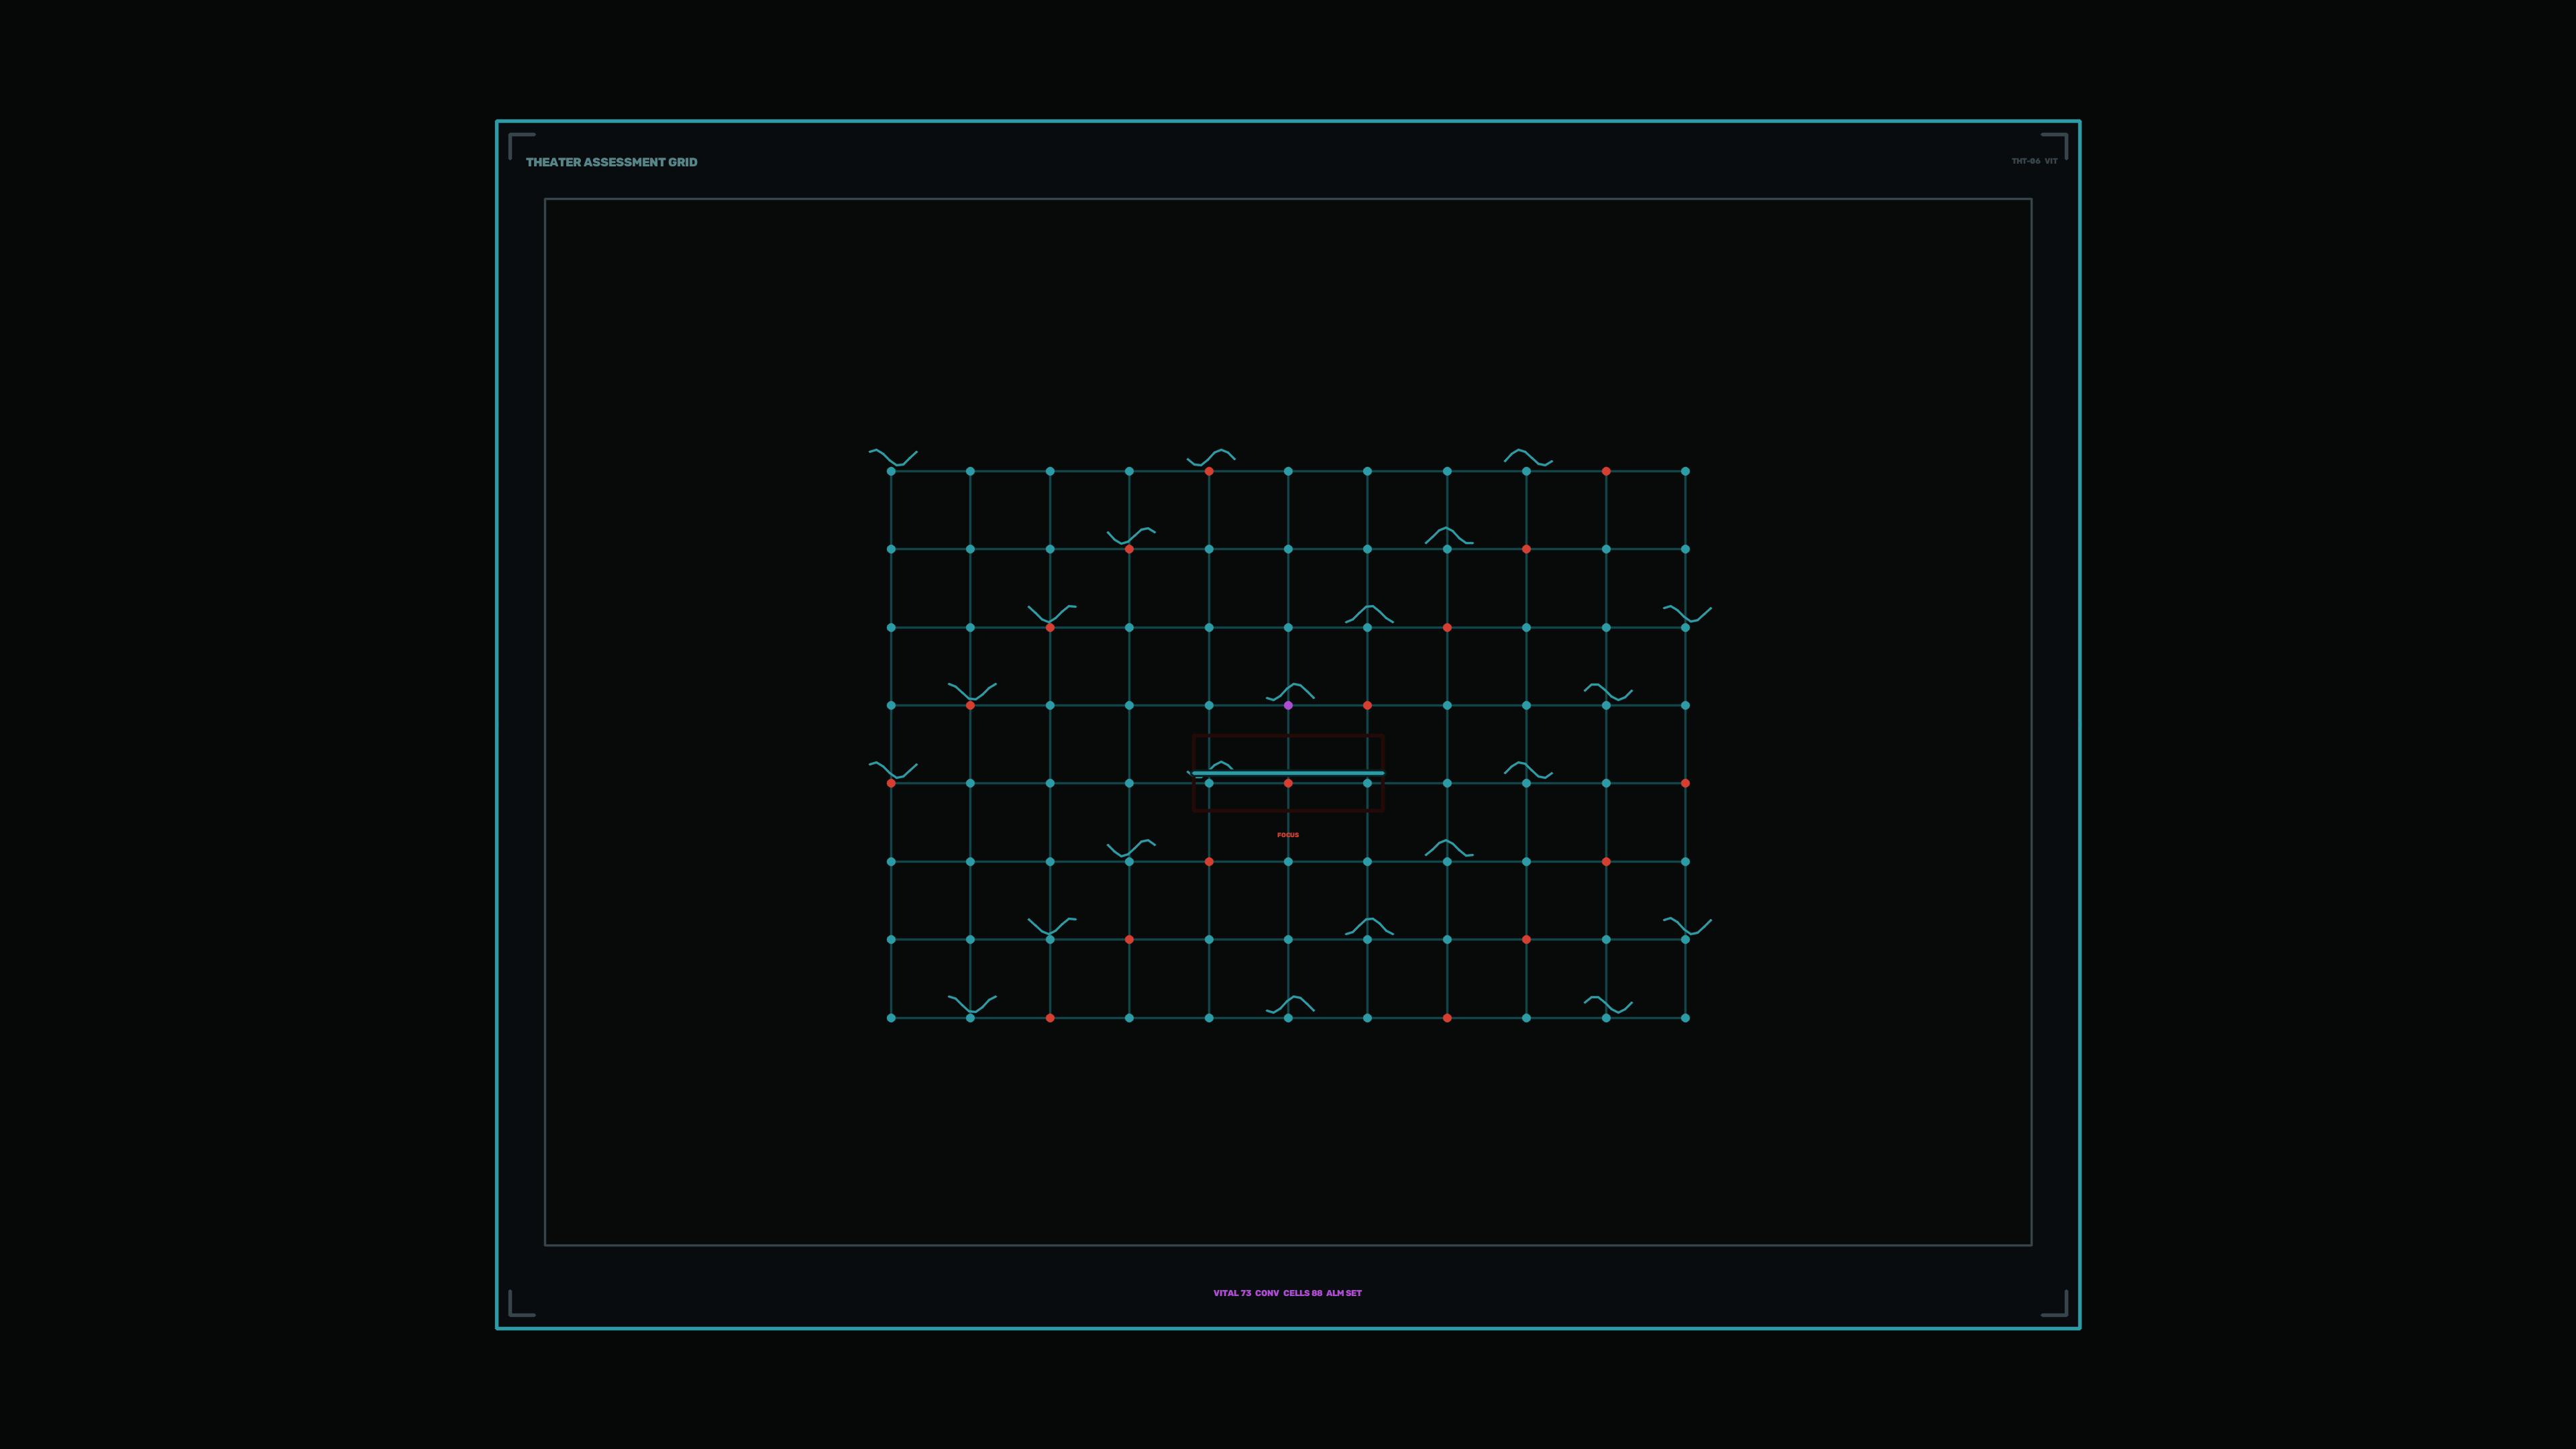Viewport: 2576px width, 1449px height.
Task: Click the red FOCUS label
Action: tap(1288, 835)
